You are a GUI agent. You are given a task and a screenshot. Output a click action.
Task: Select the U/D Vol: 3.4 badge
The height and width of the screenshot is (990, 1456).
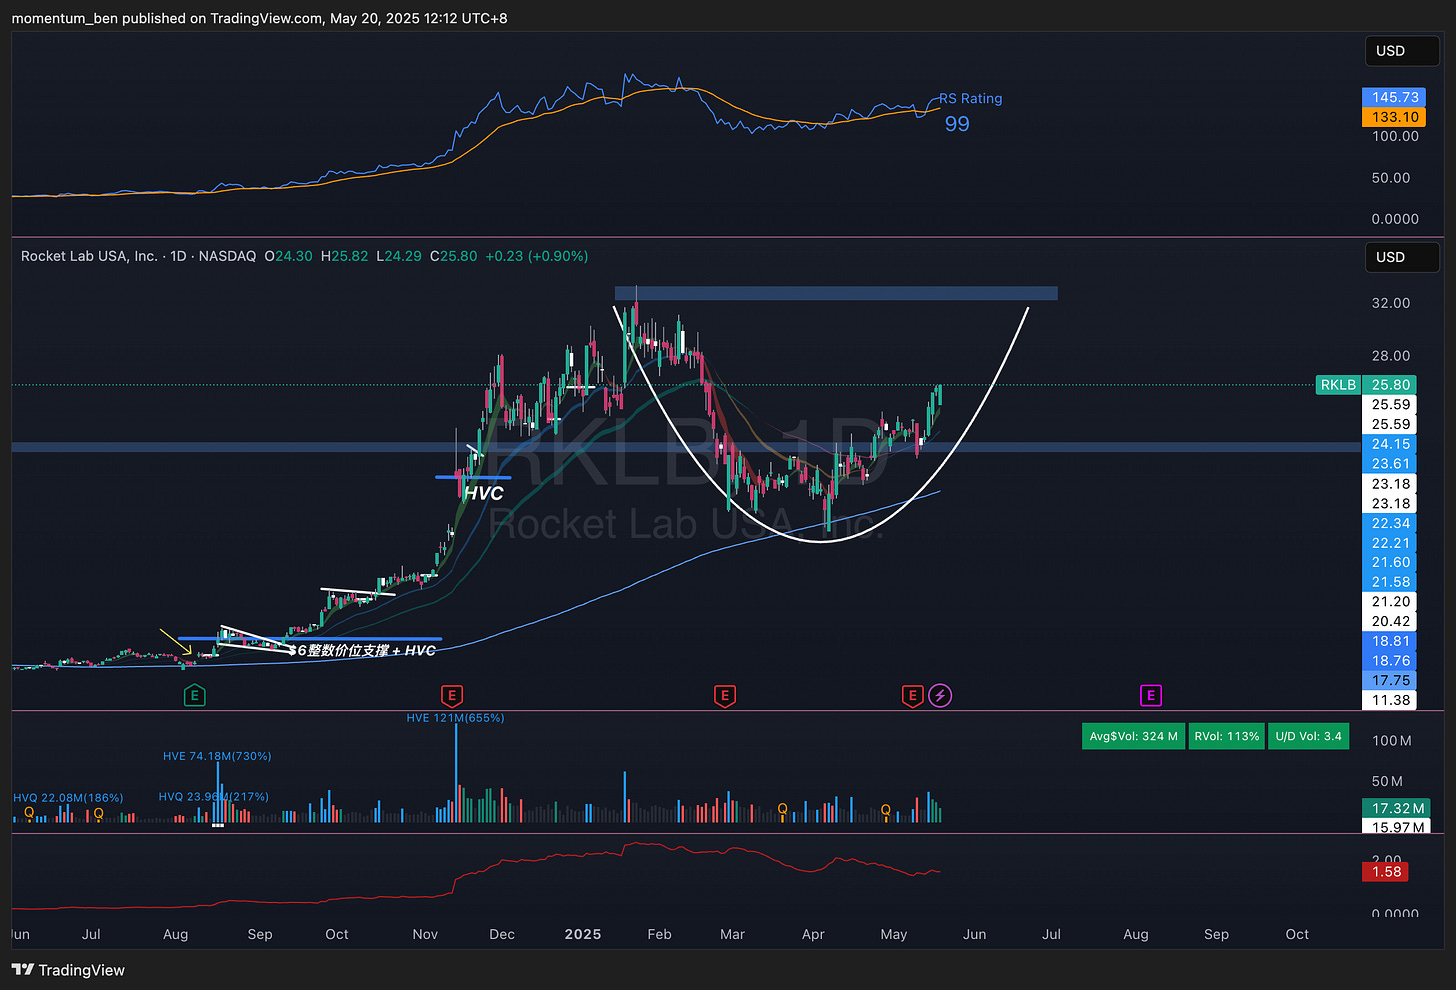(1309, 737)
